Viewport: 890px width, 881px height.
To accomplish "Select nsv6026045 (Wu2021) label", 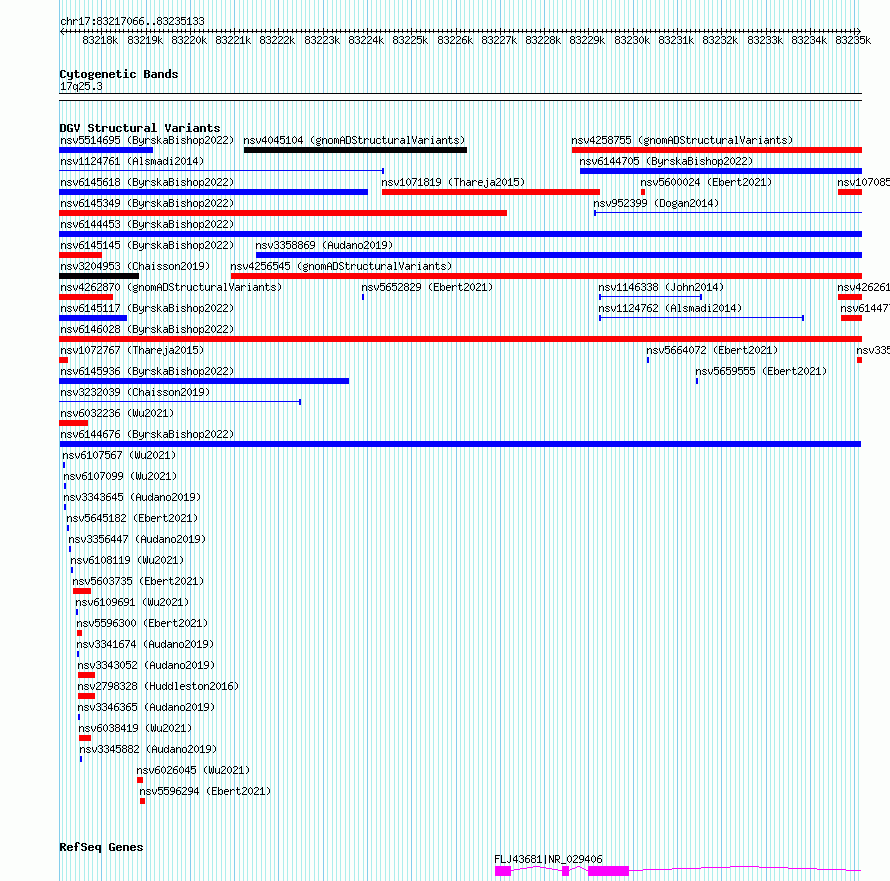I will (x=193, y=770).
